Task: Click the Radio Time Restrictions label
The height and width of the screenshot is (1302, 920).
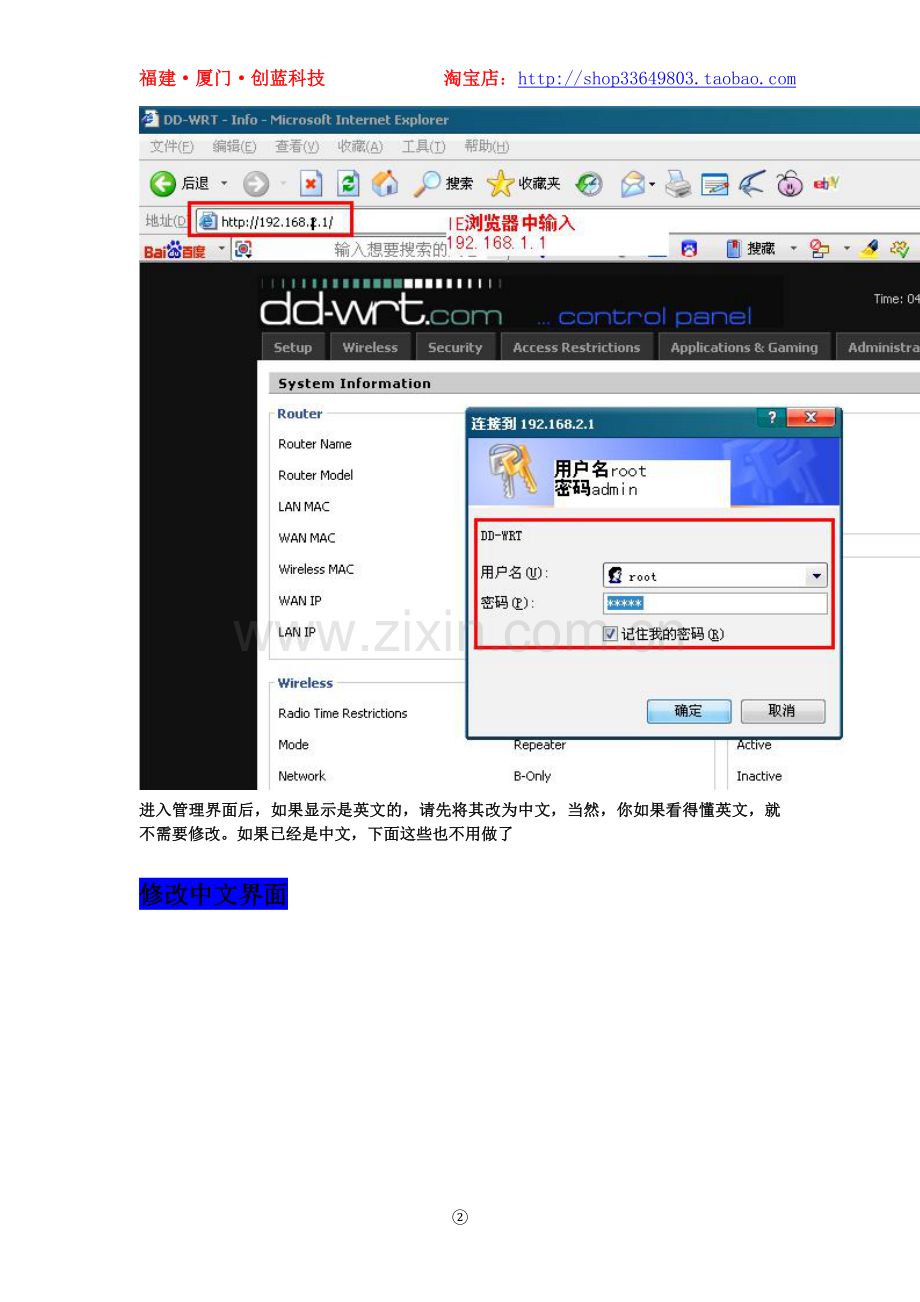Action: [x=343, y=713]
